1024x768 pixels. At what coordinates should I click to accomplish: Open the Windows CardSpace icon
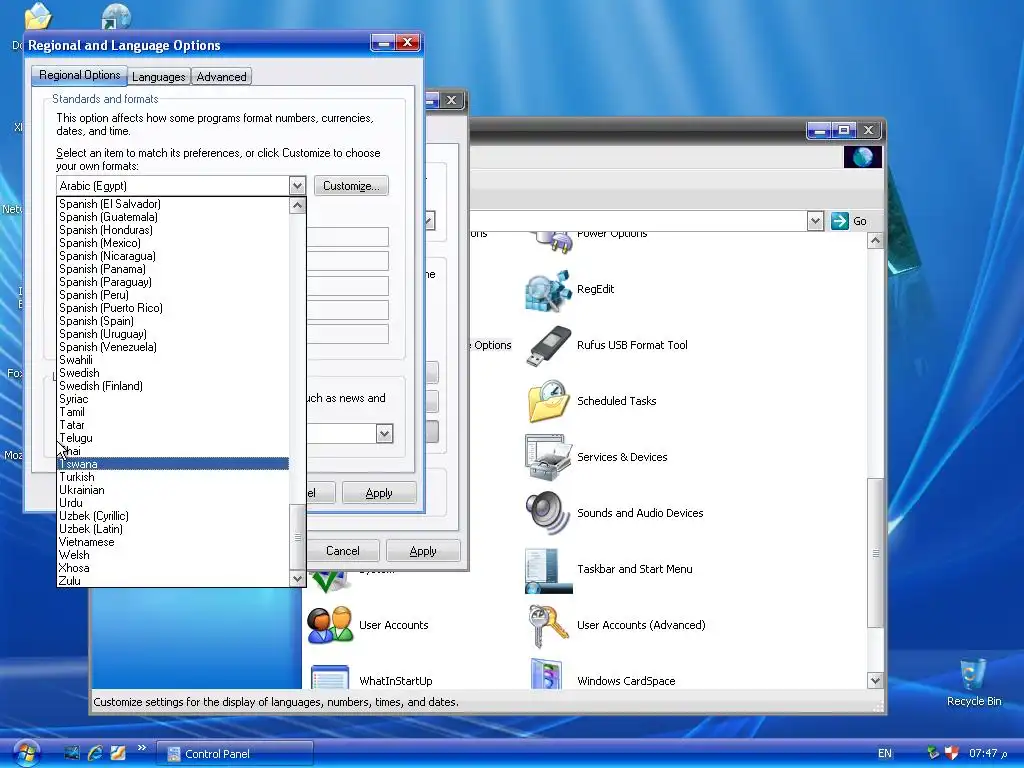[x=548, y=674]
